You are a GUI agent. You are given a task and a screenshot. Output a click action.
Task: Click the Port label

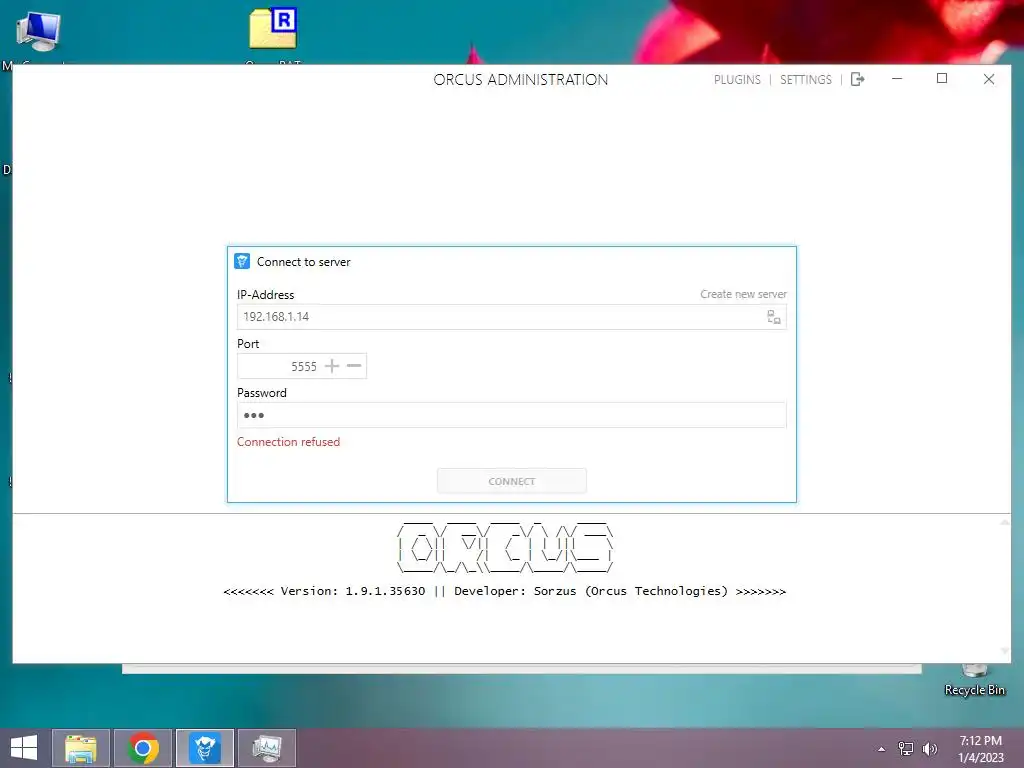coord(248,344)
